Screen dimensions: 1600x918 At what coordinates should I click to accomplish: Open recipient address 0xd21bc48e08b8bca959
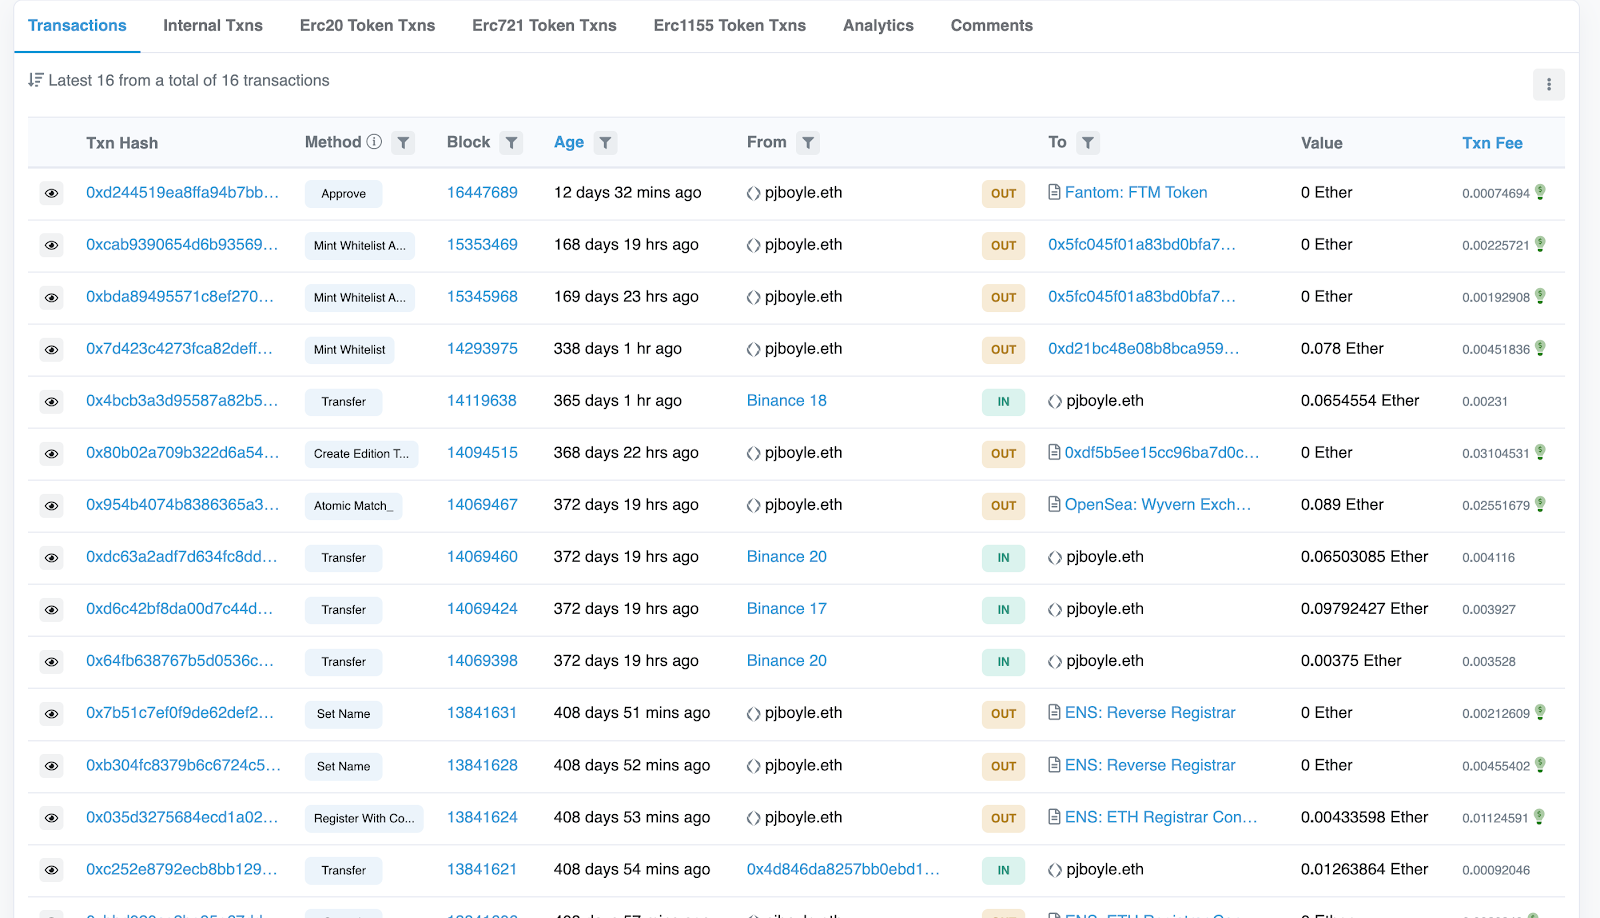(1143, 348)
